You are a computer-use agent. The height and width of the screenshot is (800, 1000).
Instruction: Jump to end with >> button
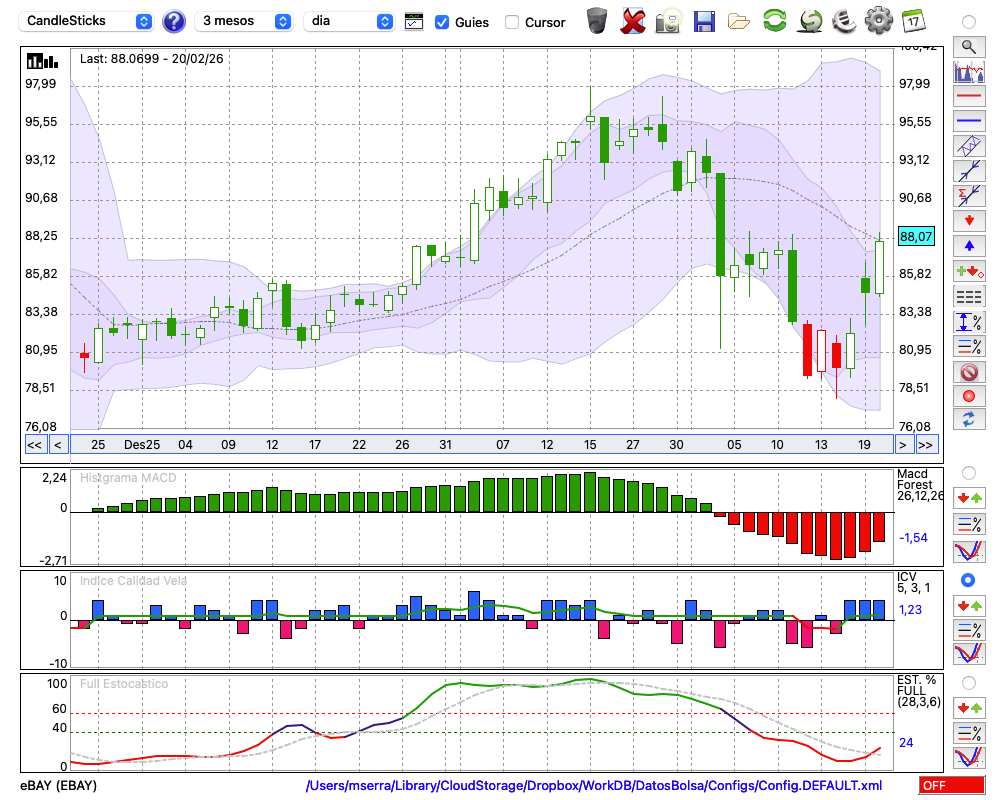tap(927, 445)
